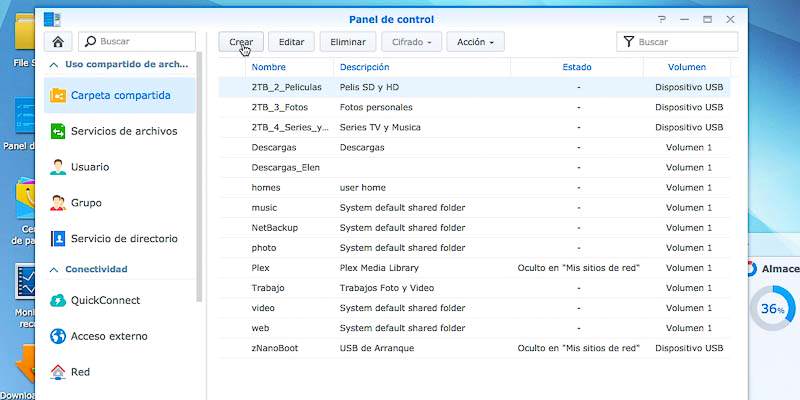Click the Usuario person icon
Viewport: 800px width, 400px height.
[58, 167]
